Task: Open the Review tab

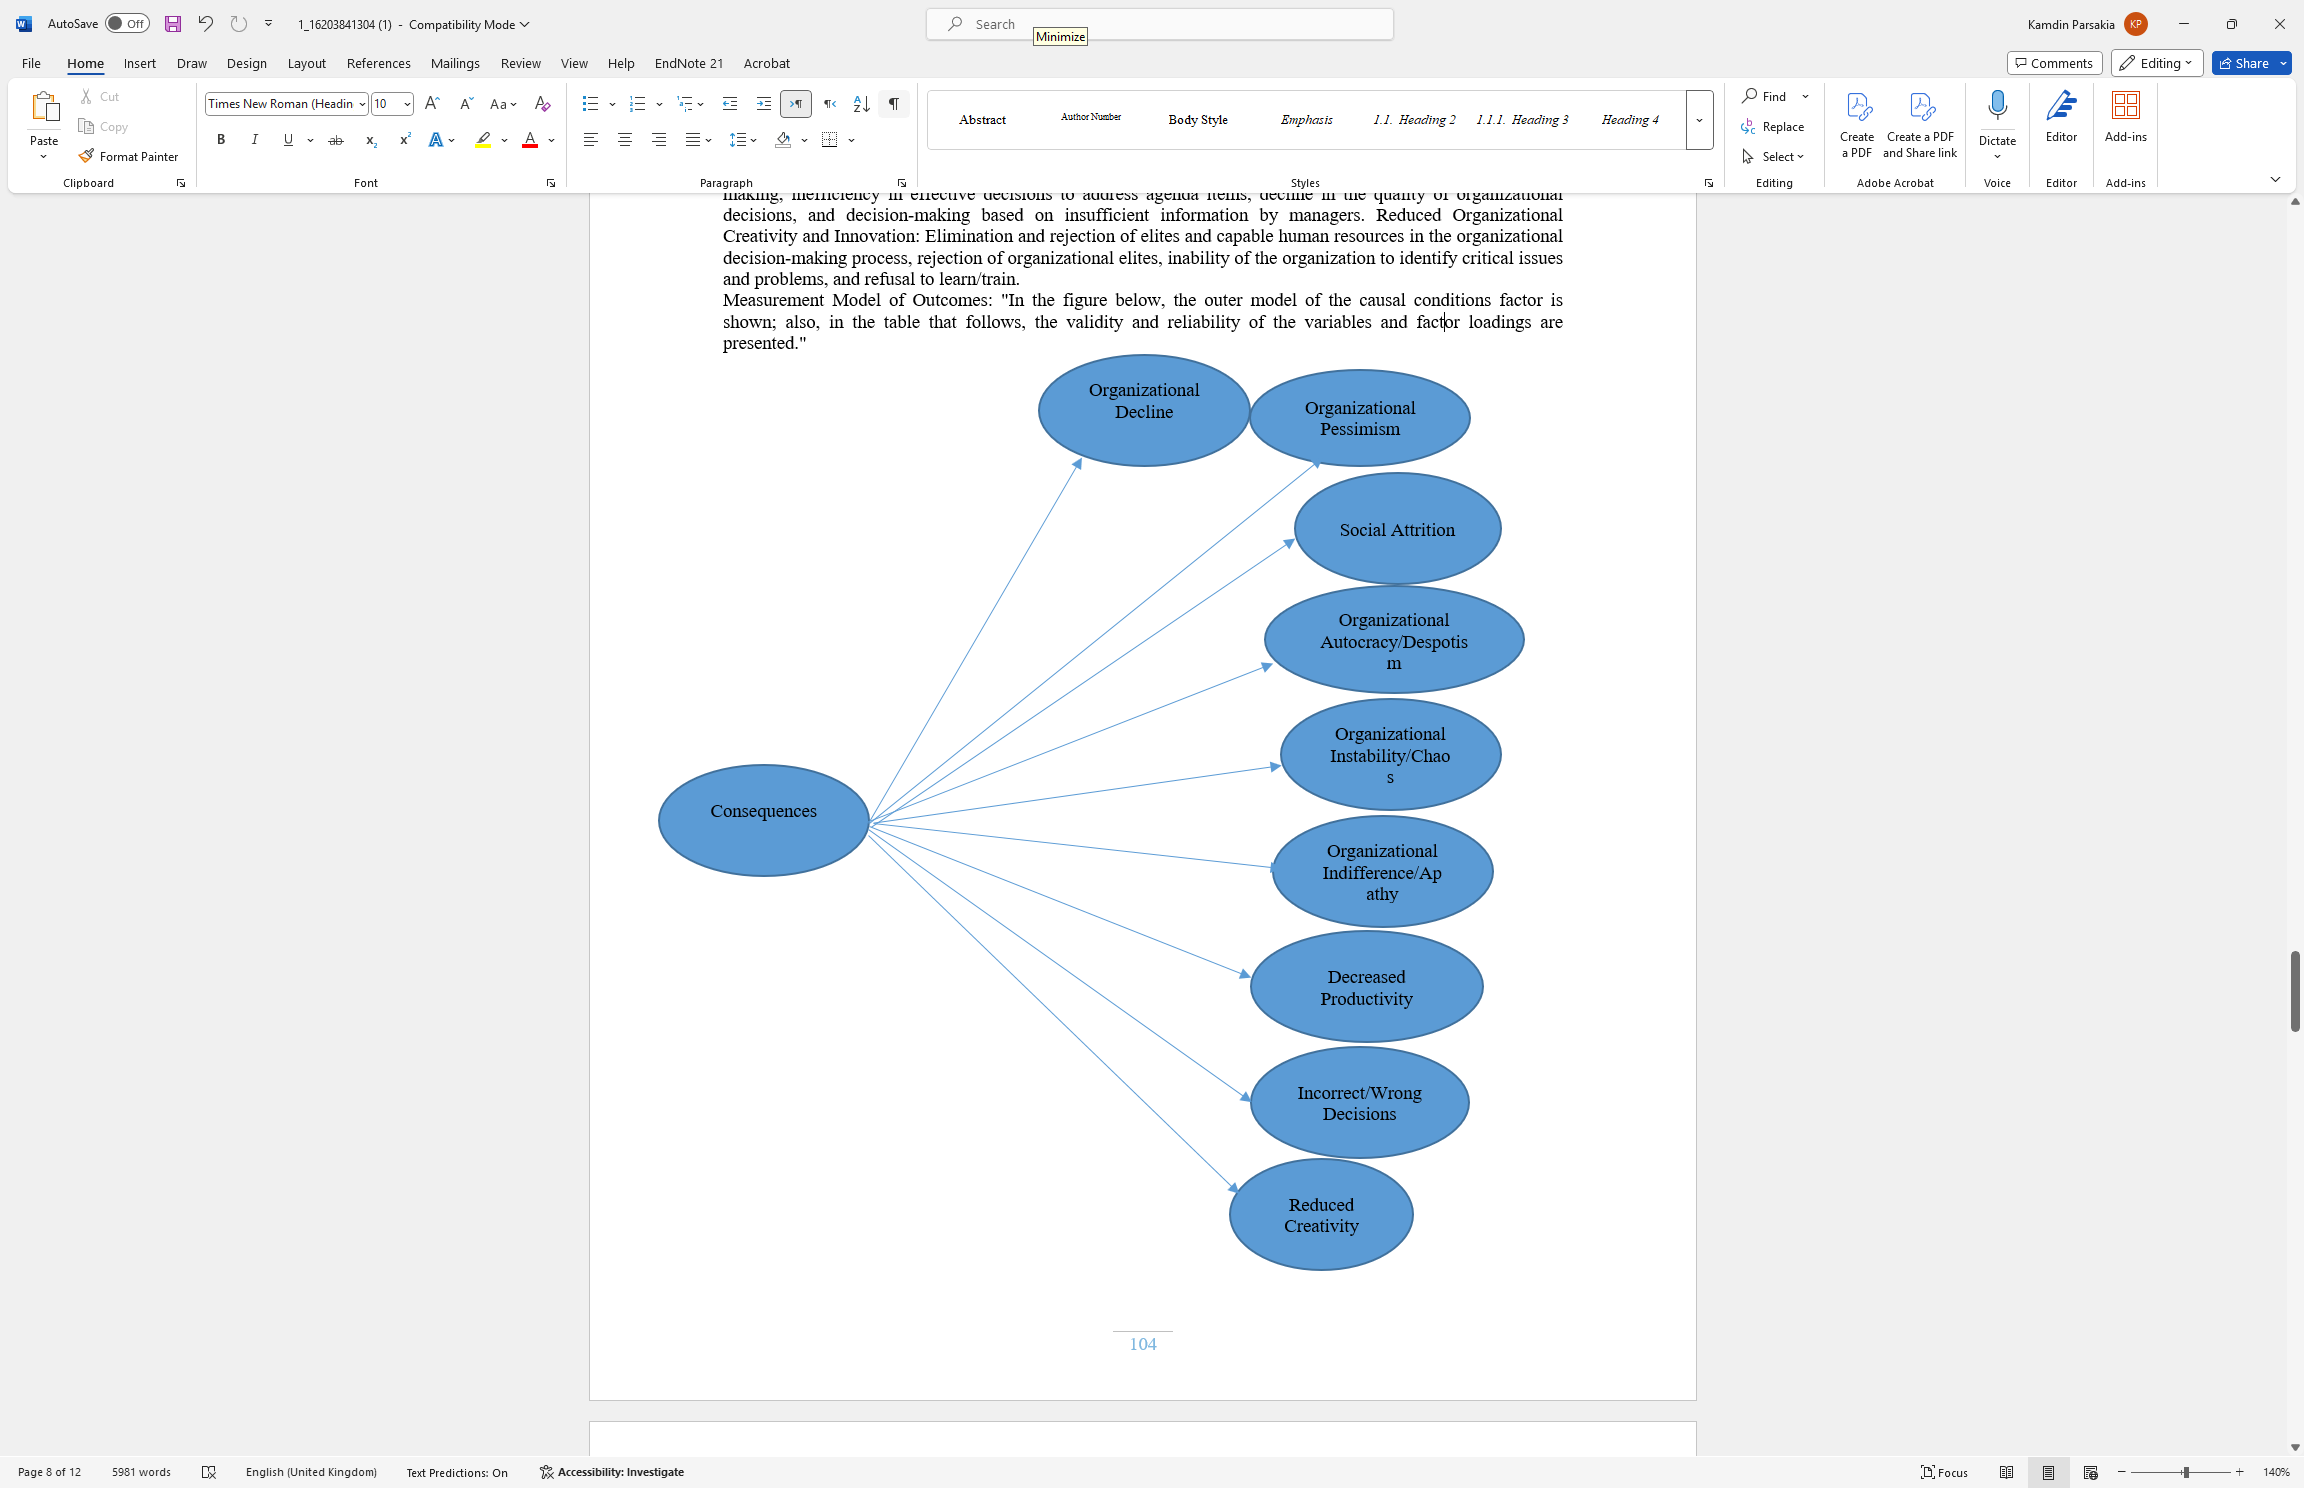Action: 520,63
